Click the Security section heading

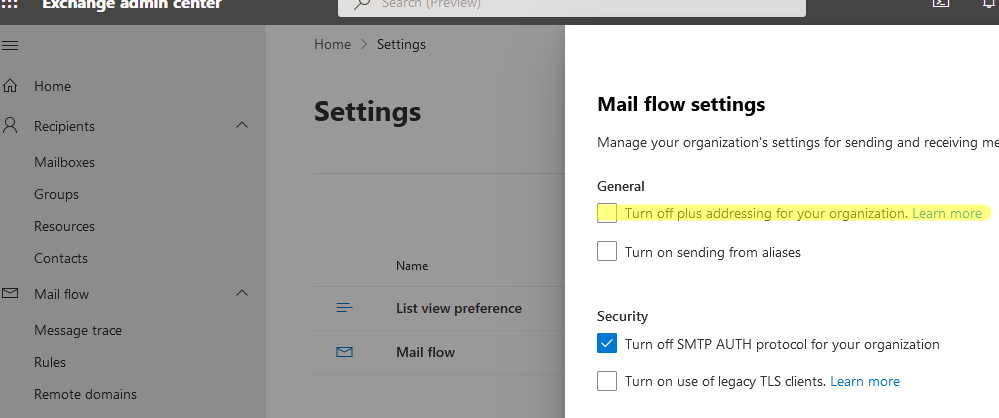coord(622,316)
